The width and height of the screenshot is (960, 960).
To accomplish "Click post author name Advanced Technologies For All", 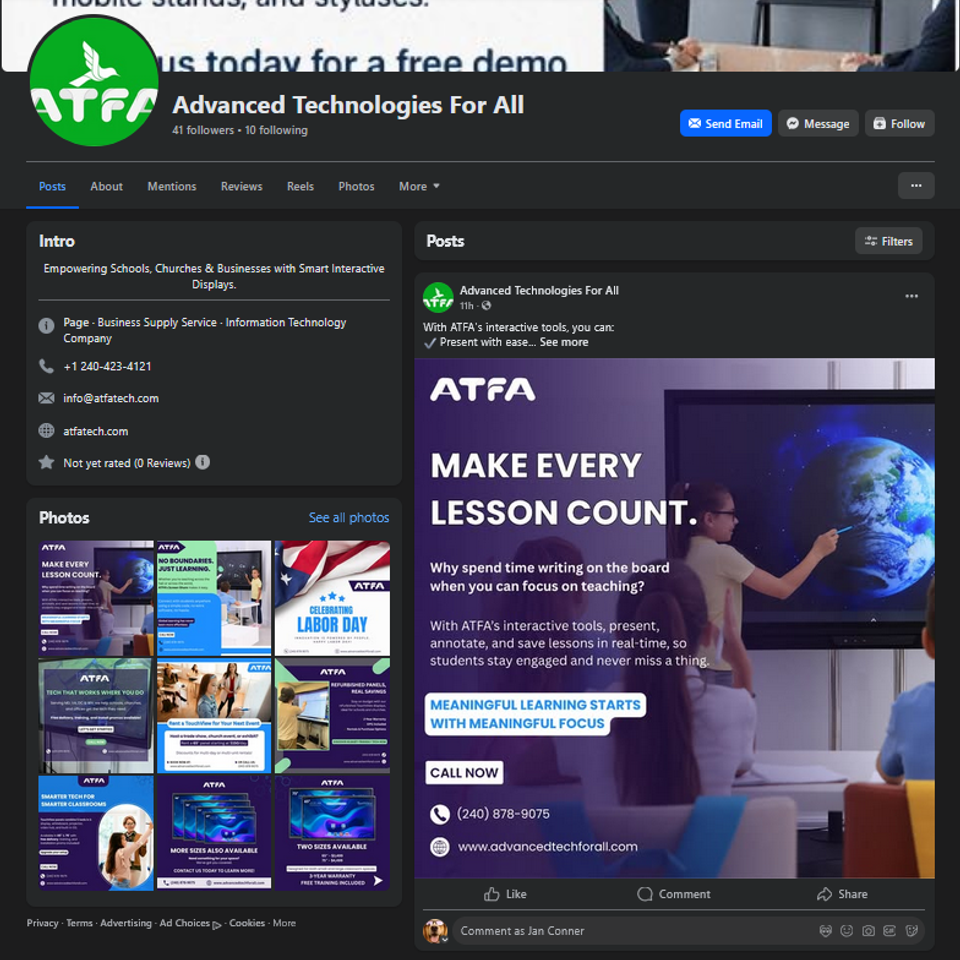I will 539,290.
